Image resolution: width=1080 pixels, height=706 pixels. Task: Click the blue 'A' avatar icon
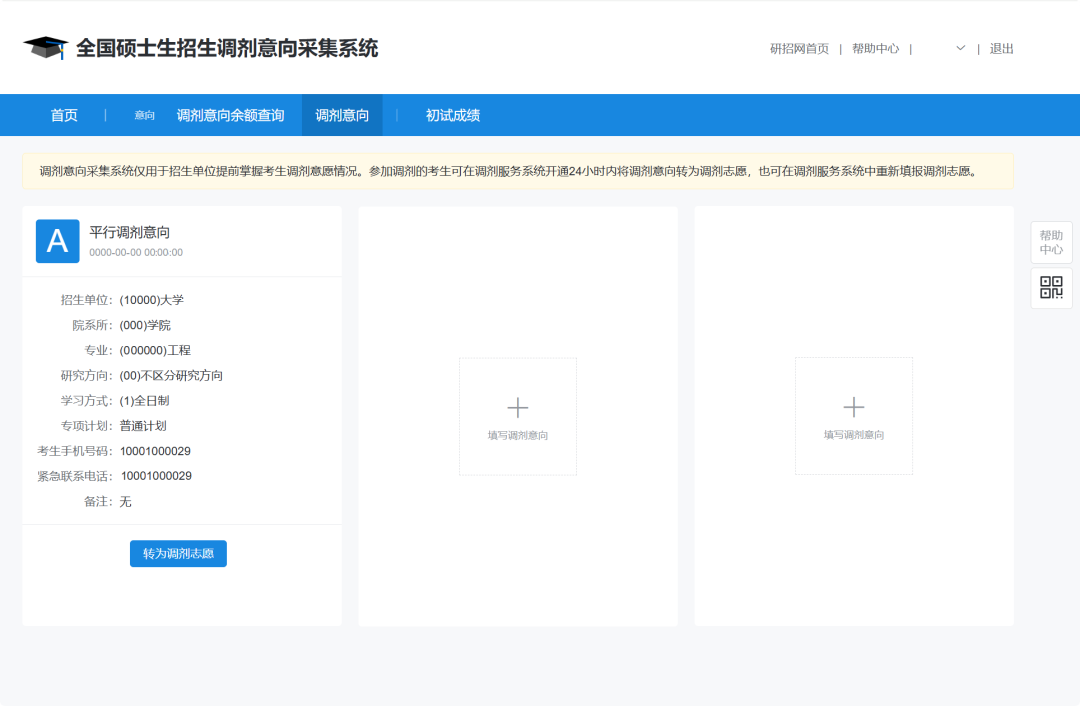(x=57, y=240)
